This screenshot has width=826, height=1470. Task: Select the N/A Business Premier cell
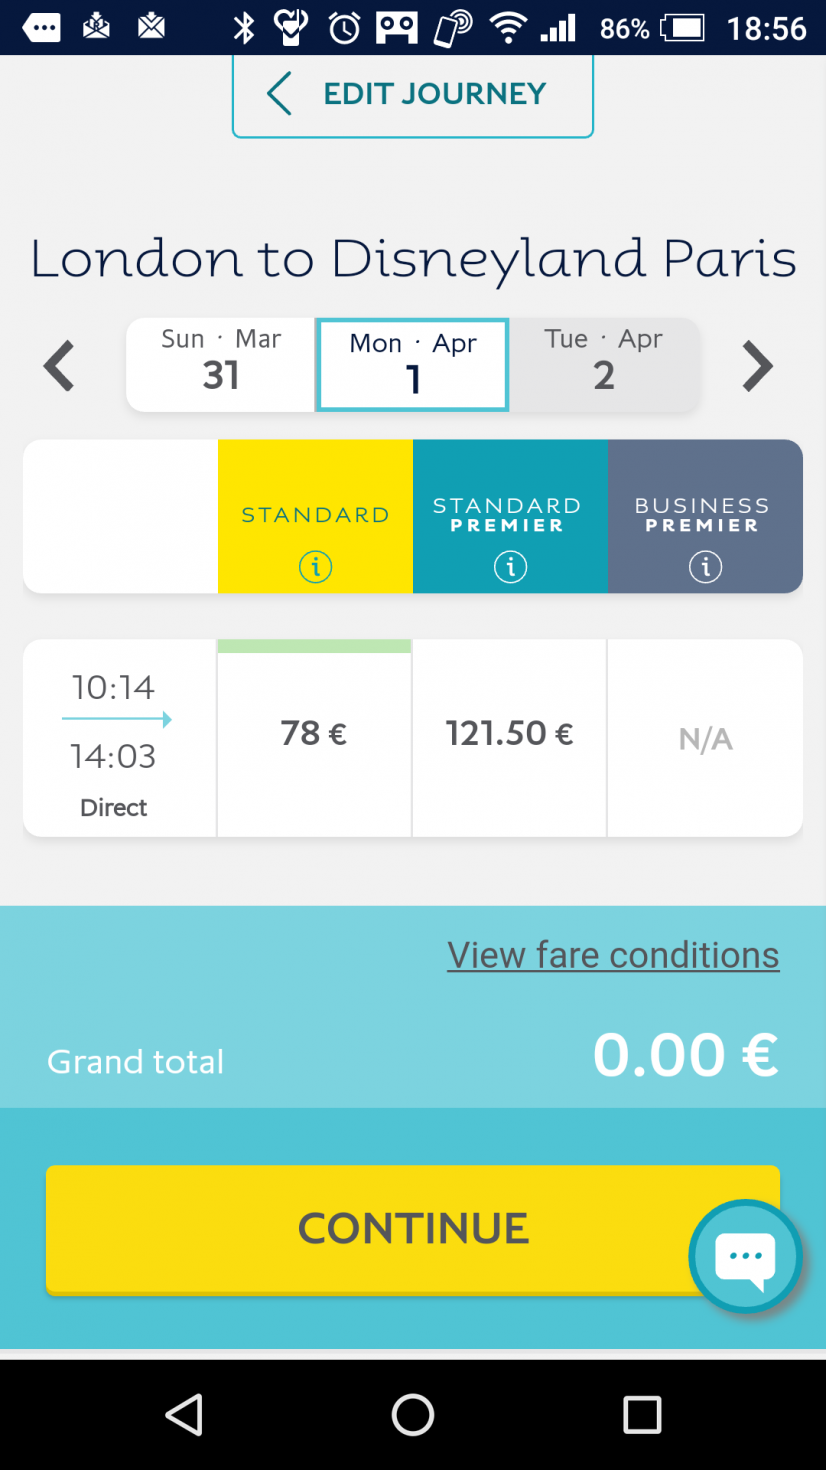[705, 738]
